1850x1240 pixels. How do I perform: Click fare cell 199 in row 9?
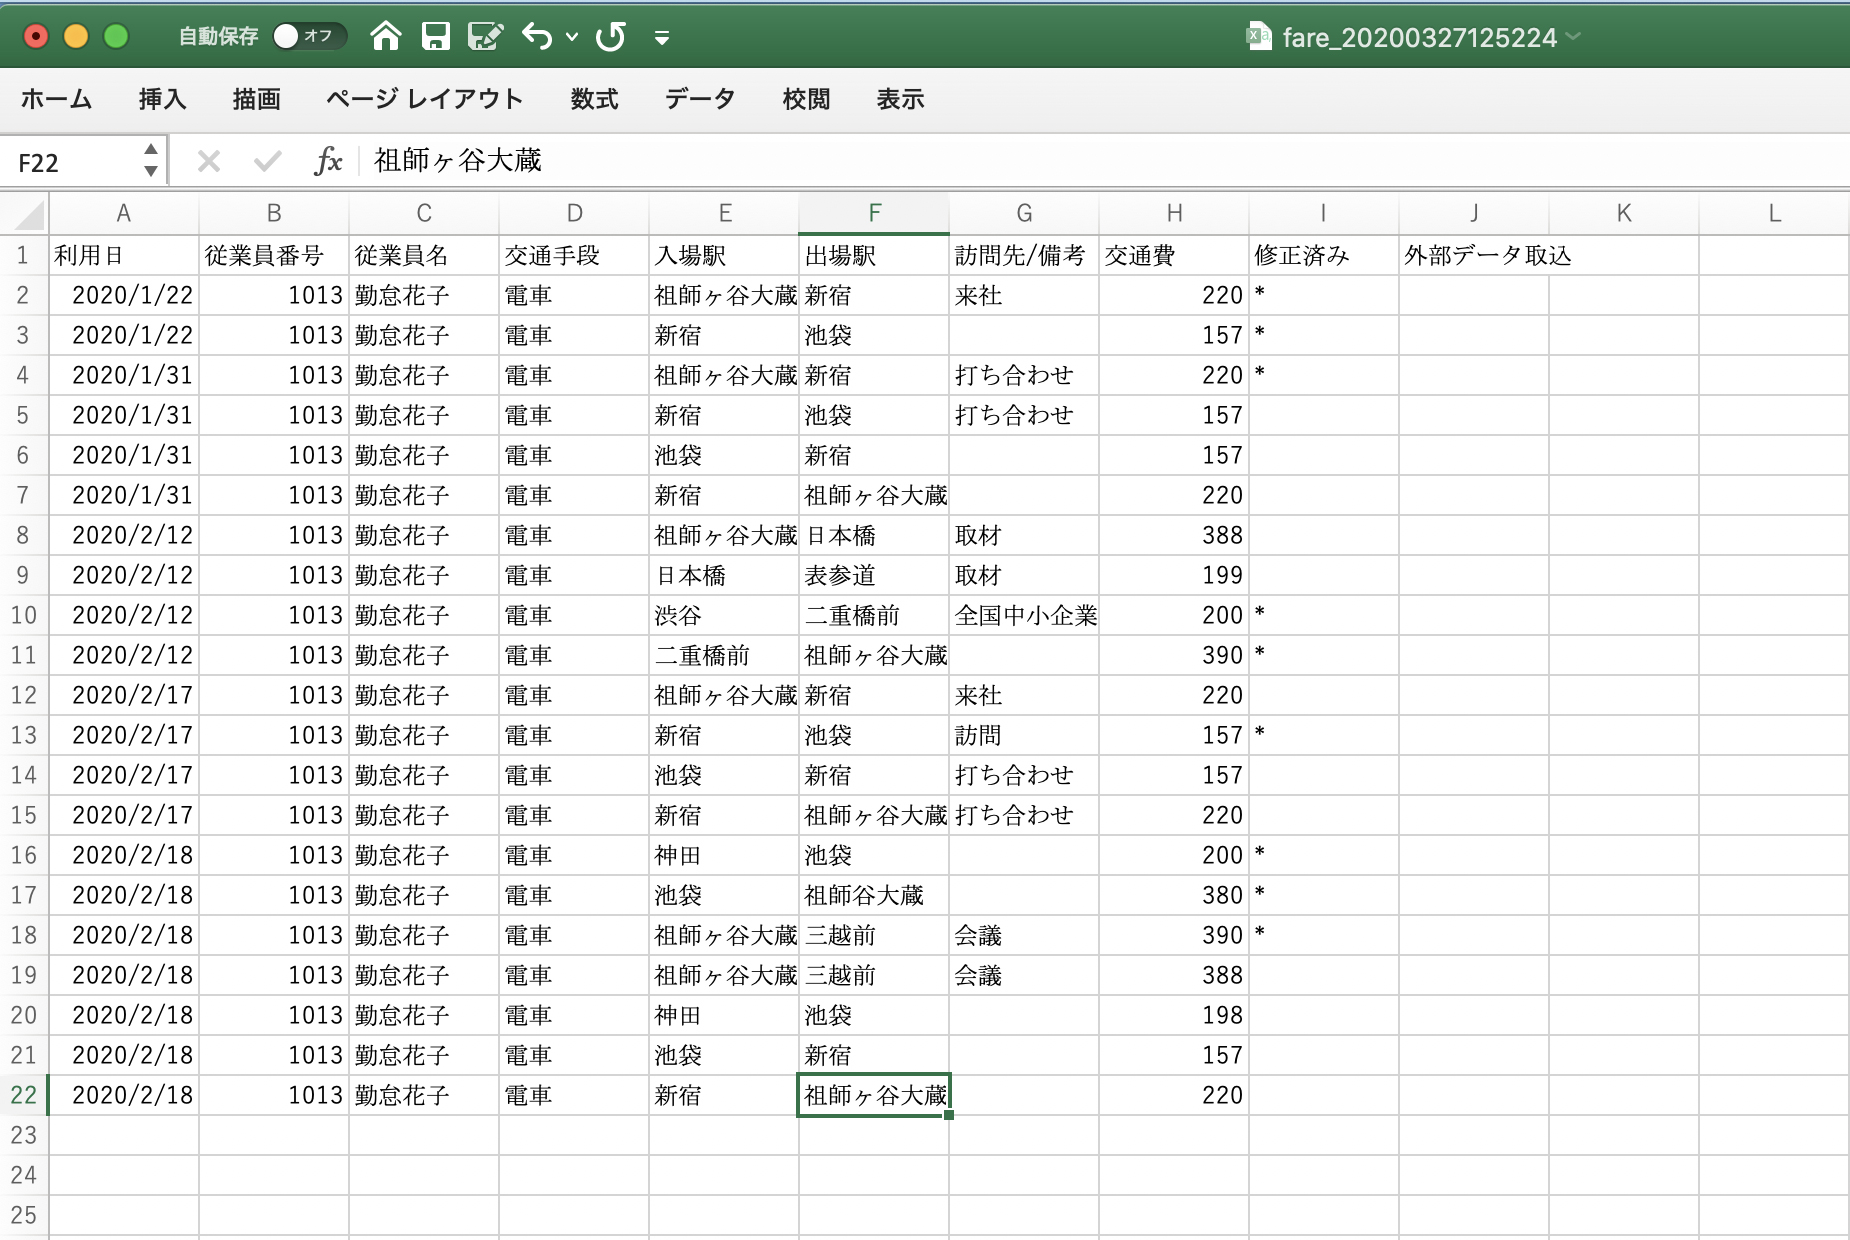click(x=1174, y=575)
